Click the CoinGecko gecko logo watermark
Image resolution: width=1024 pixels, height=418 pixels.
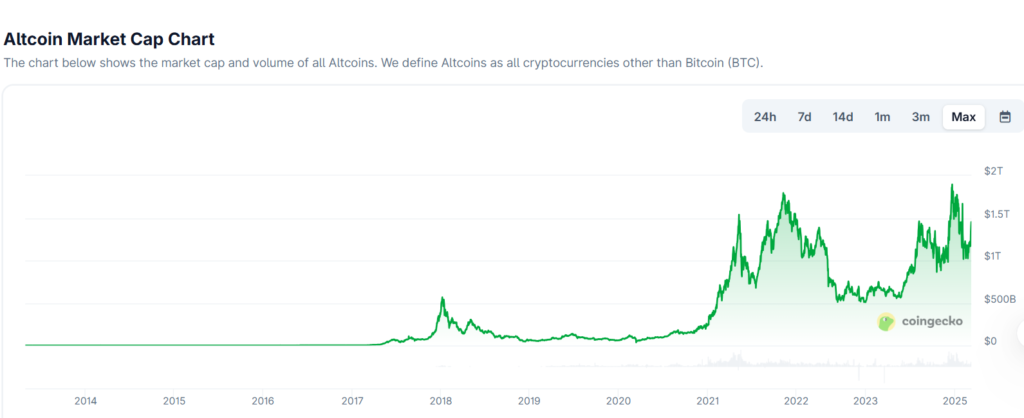point(886,321)
